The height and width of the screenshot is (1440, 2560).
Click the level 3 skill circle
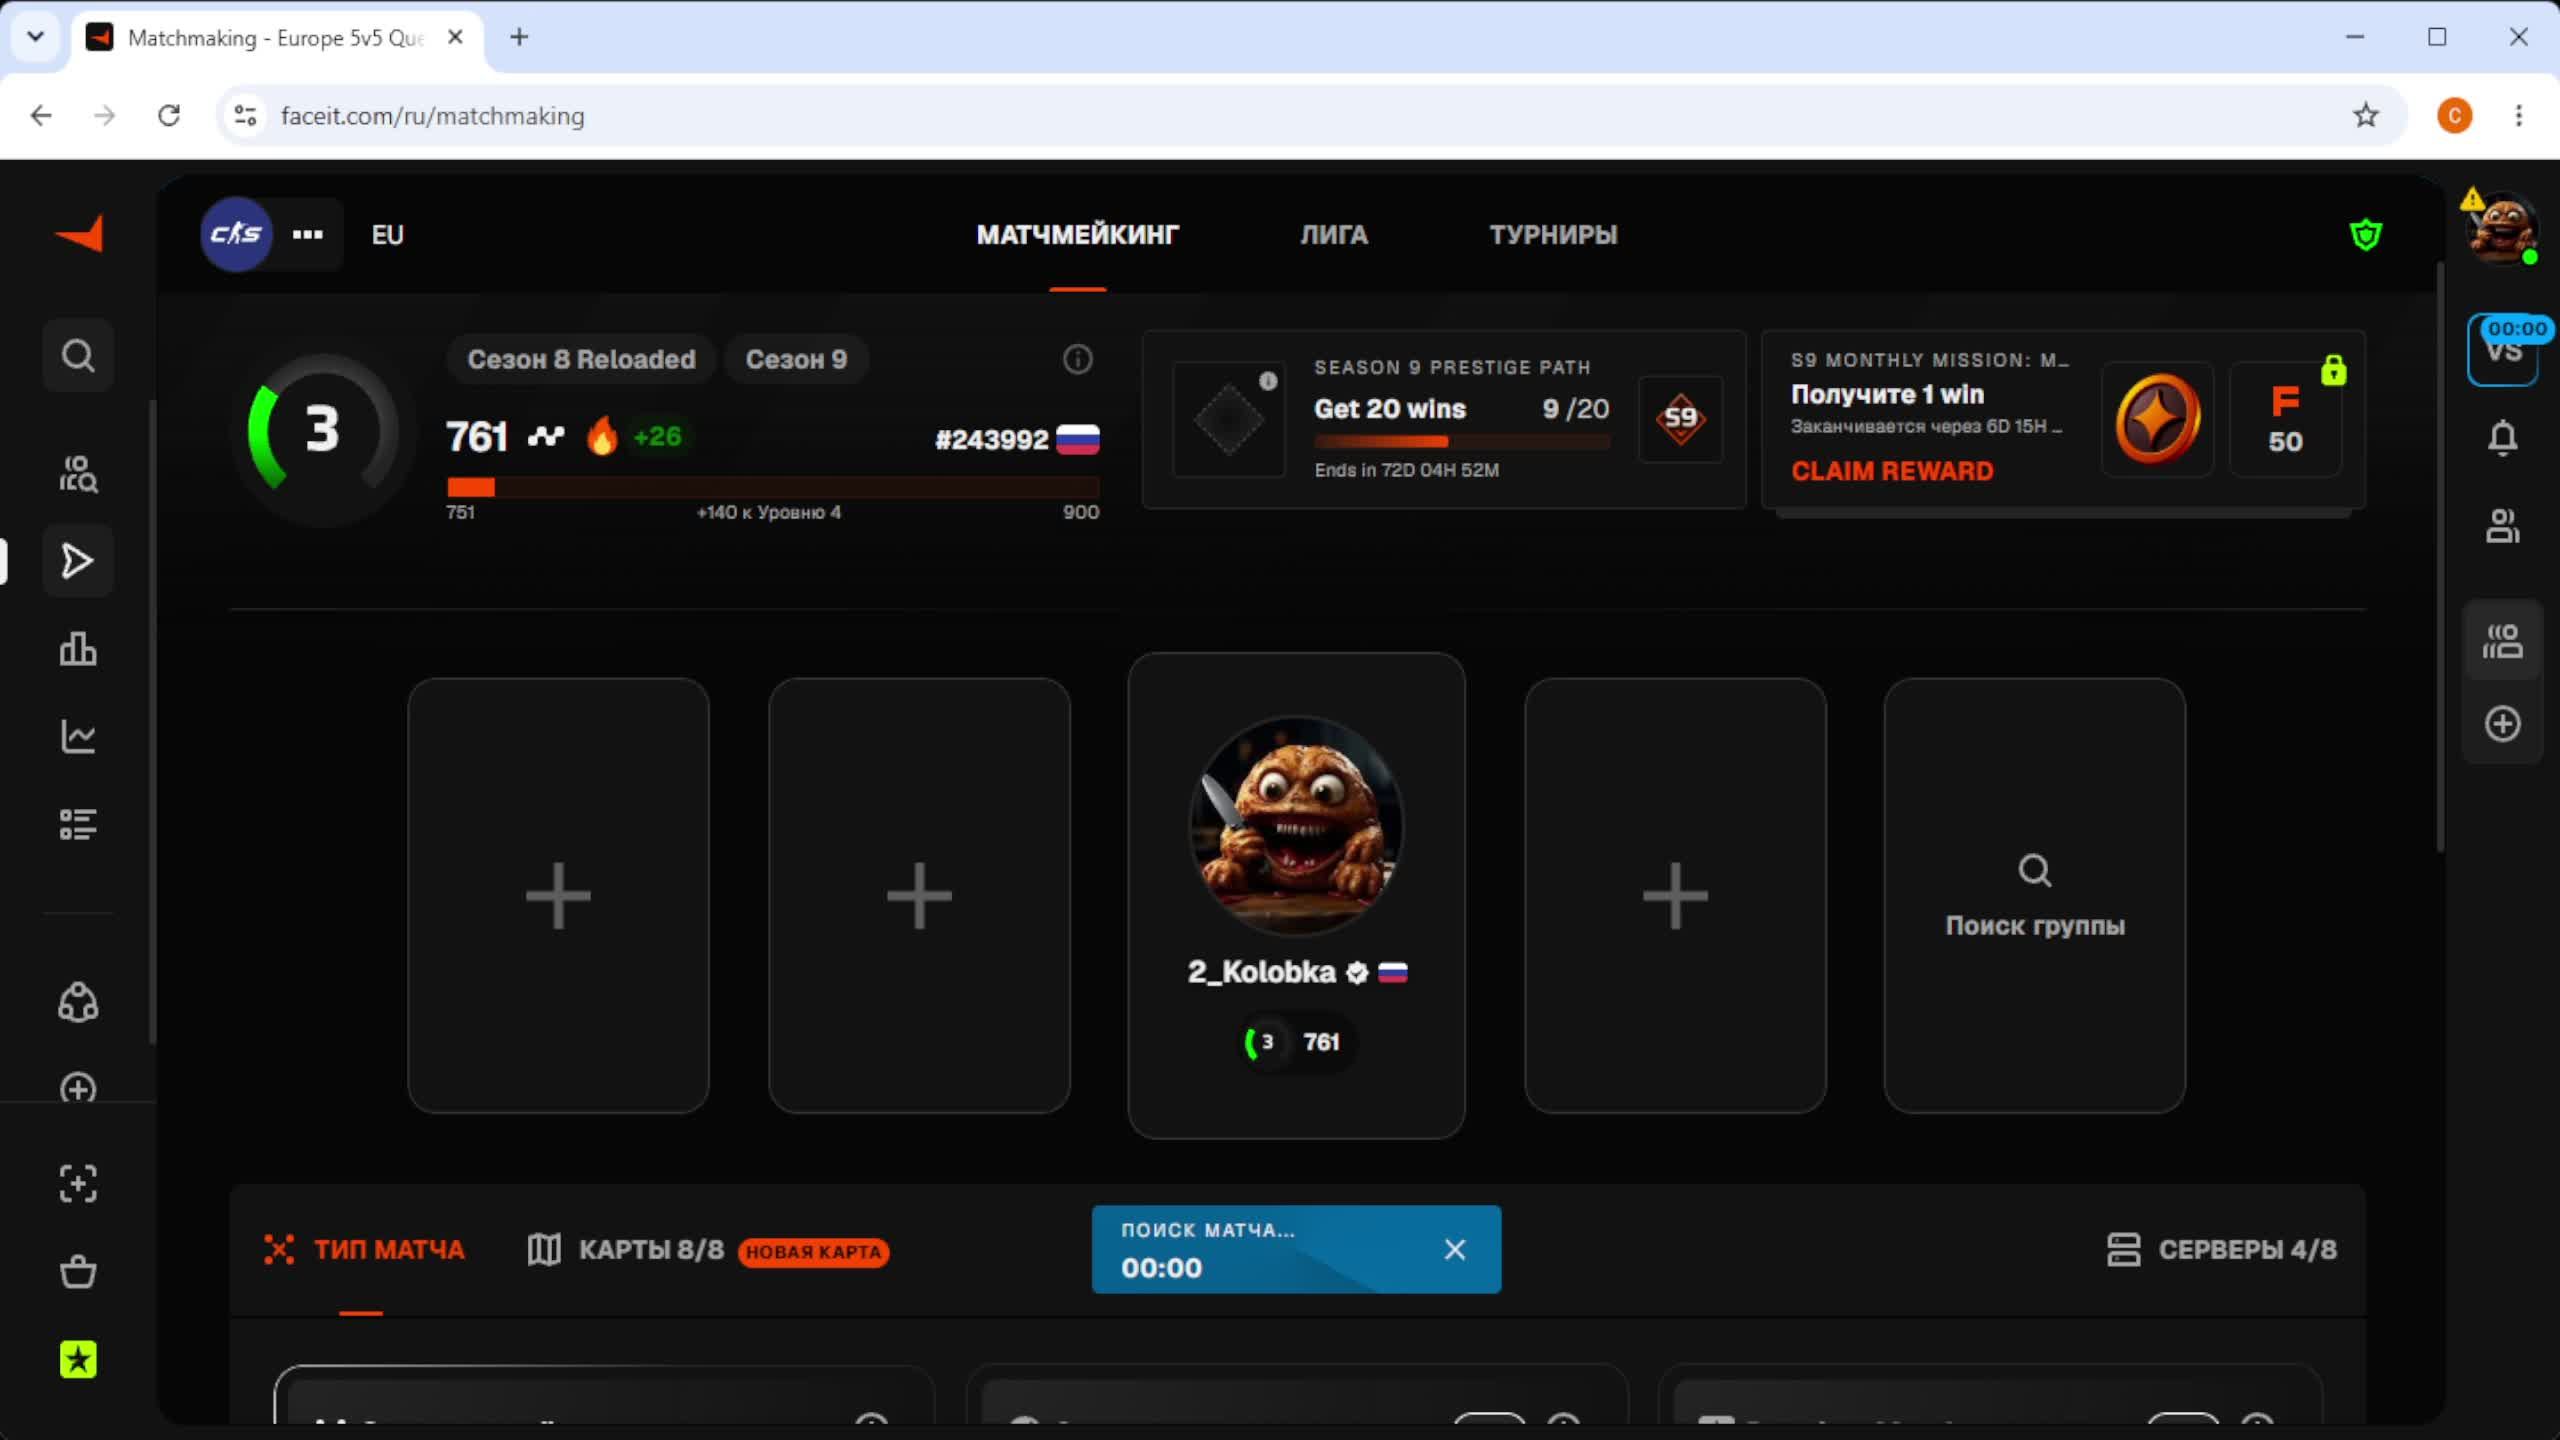click(x=322, y=430)
